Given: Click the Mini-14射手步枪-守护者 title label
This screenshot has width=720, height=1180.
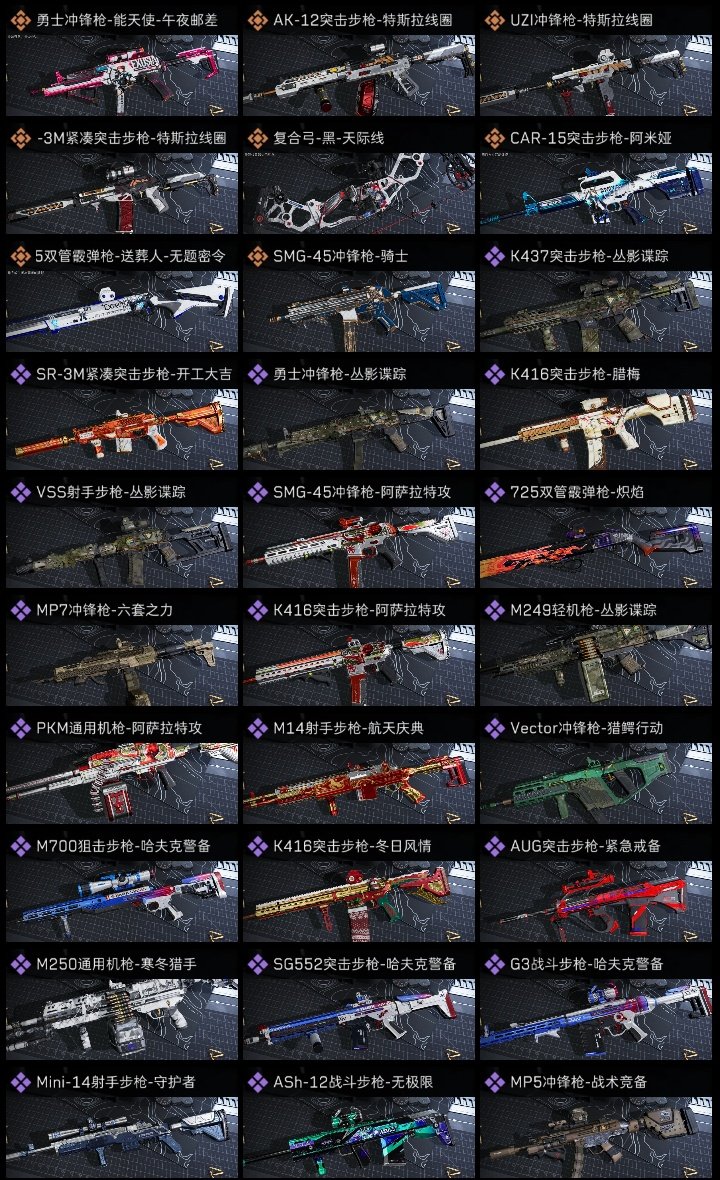Looking at the screenshot, I should [x=116, y=1082].
